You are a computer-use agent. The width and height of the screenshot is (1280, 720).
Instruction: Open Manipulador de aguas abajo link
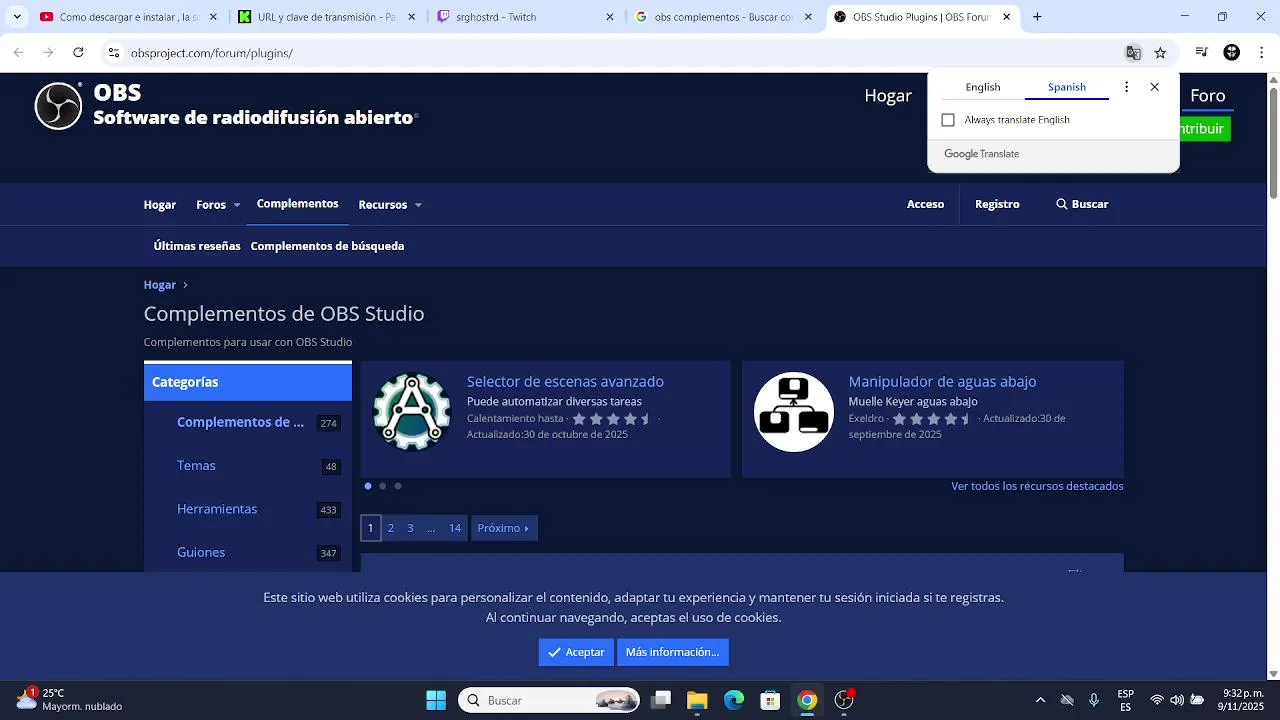[942, 382]
